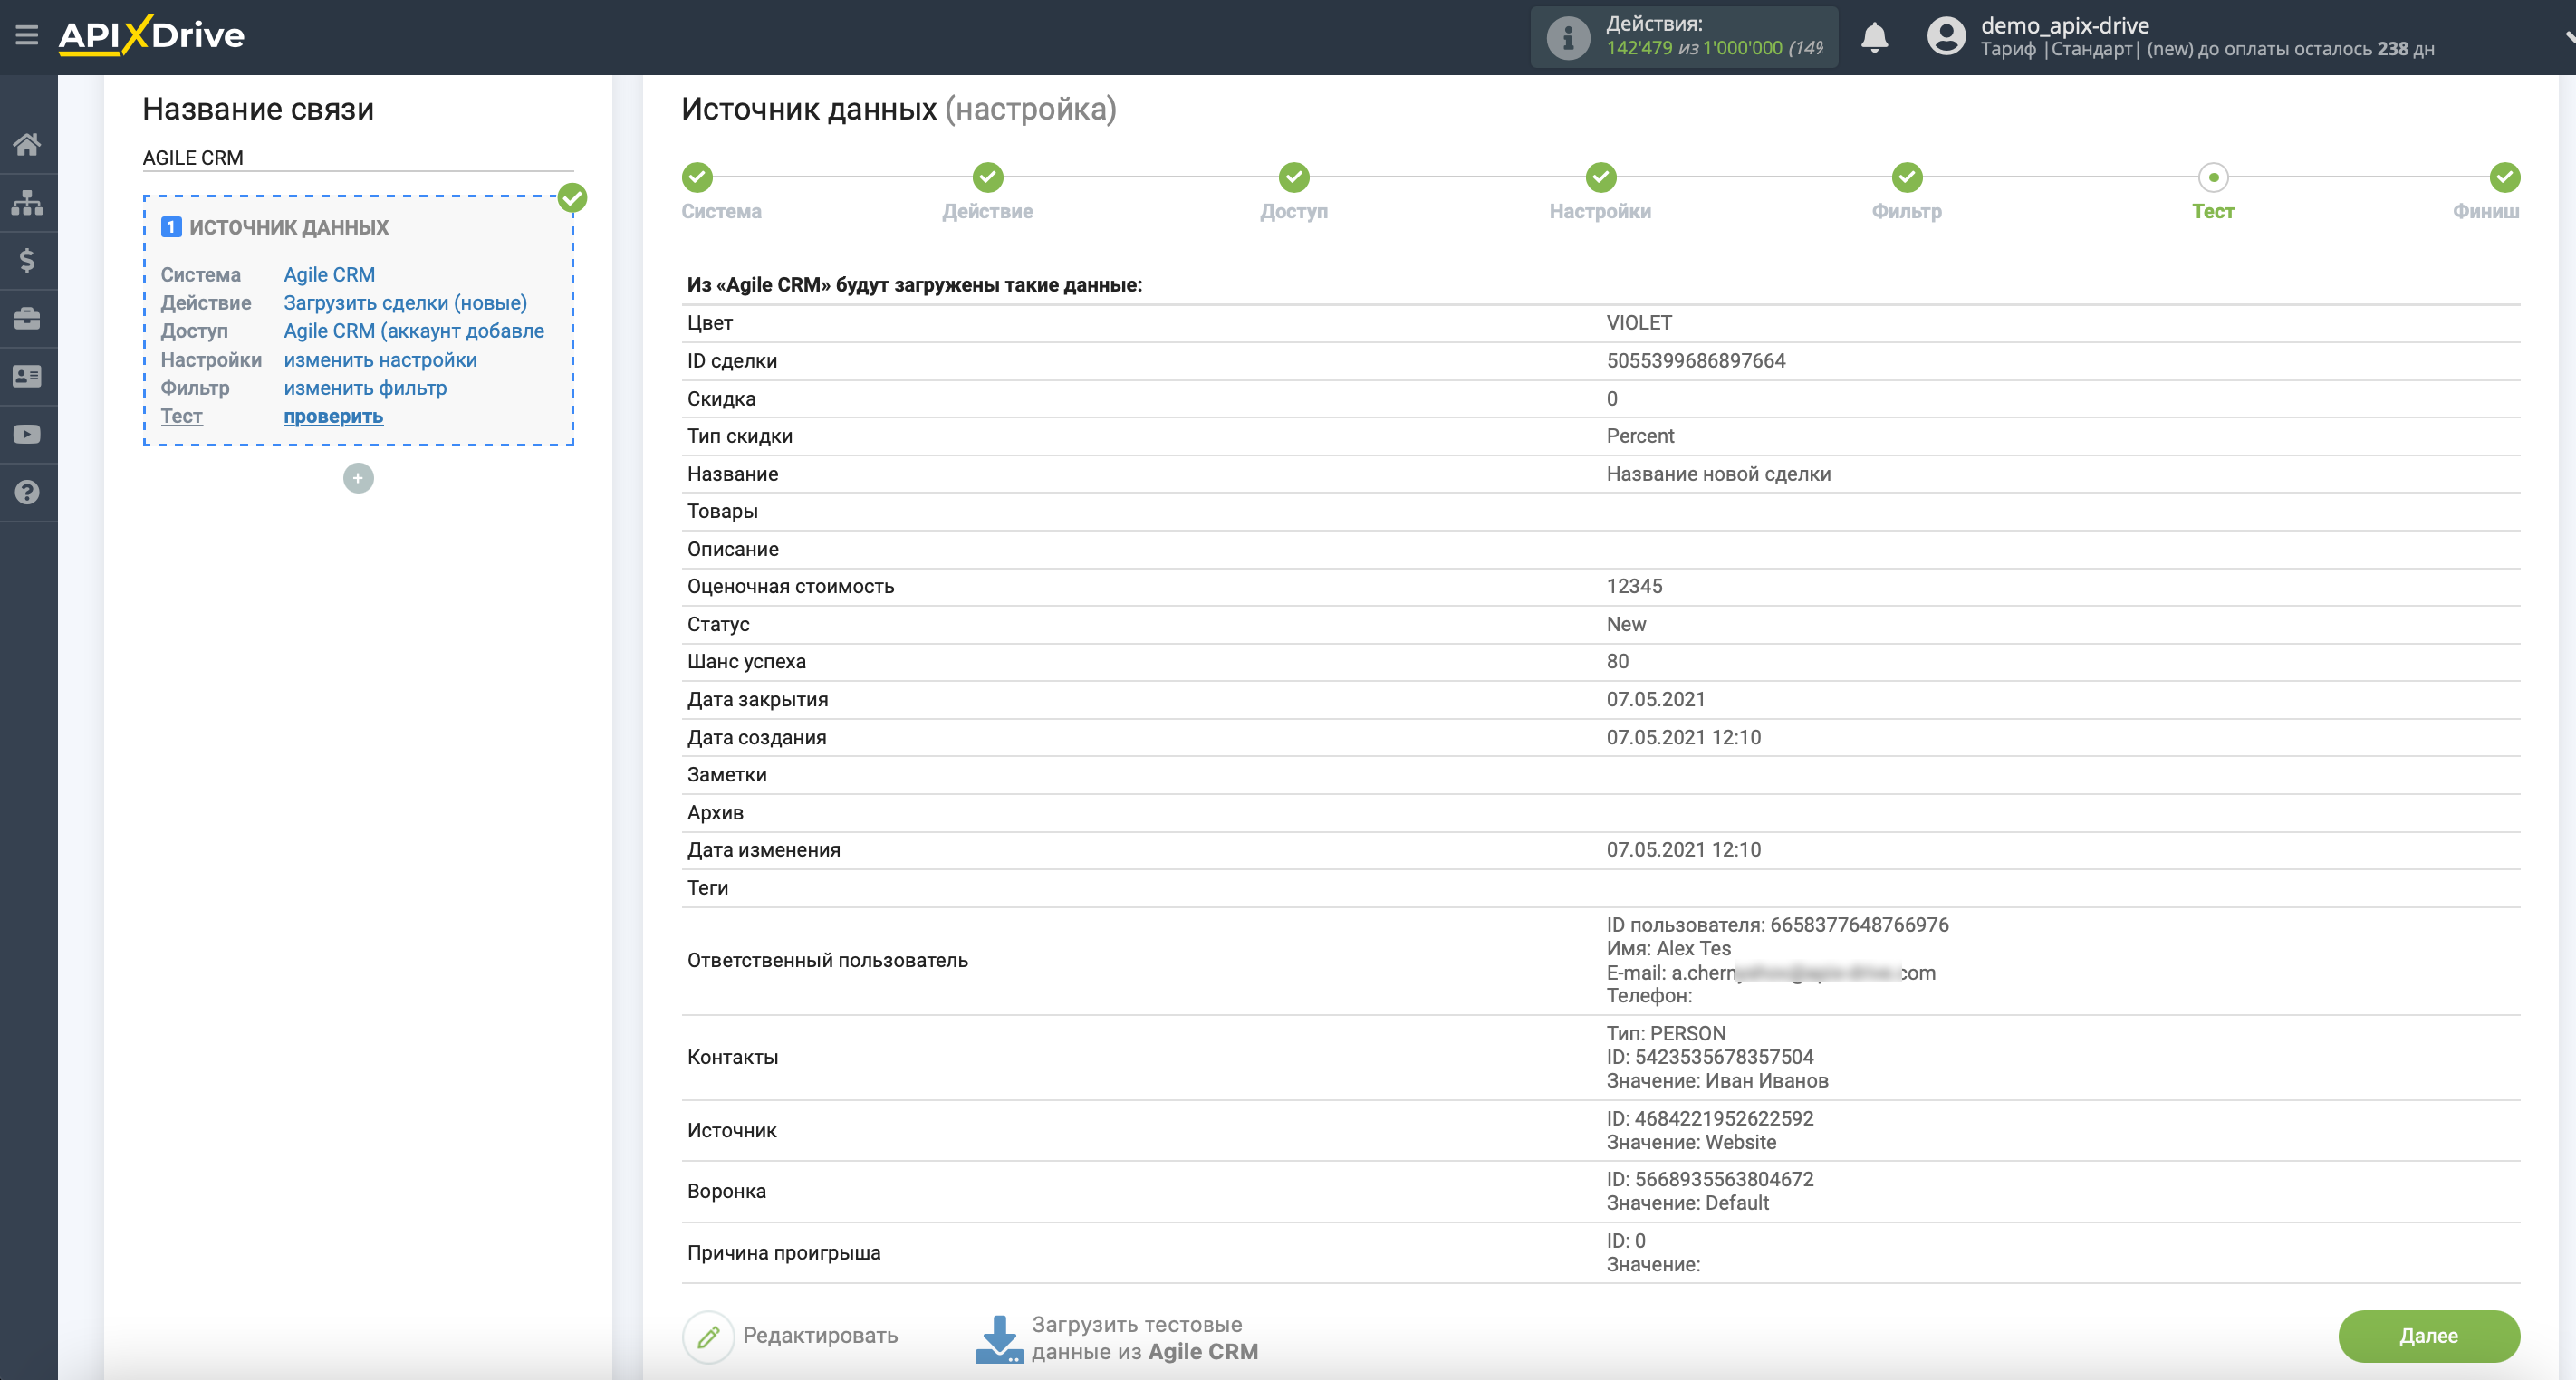
Task: Click the ИСТОЧНИК ДАННЫХ block header
Action: 289,227
